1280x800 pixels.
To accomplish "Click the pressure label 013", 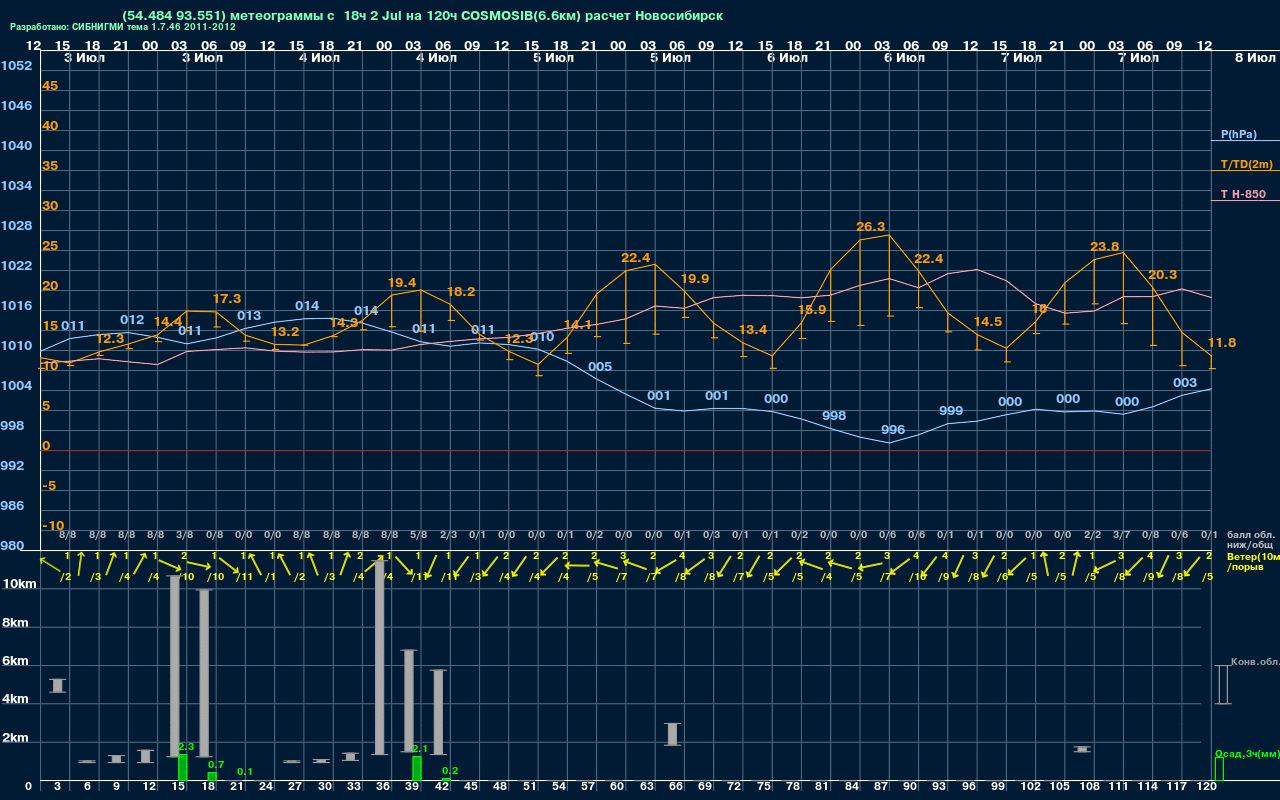I will (249, 316).
